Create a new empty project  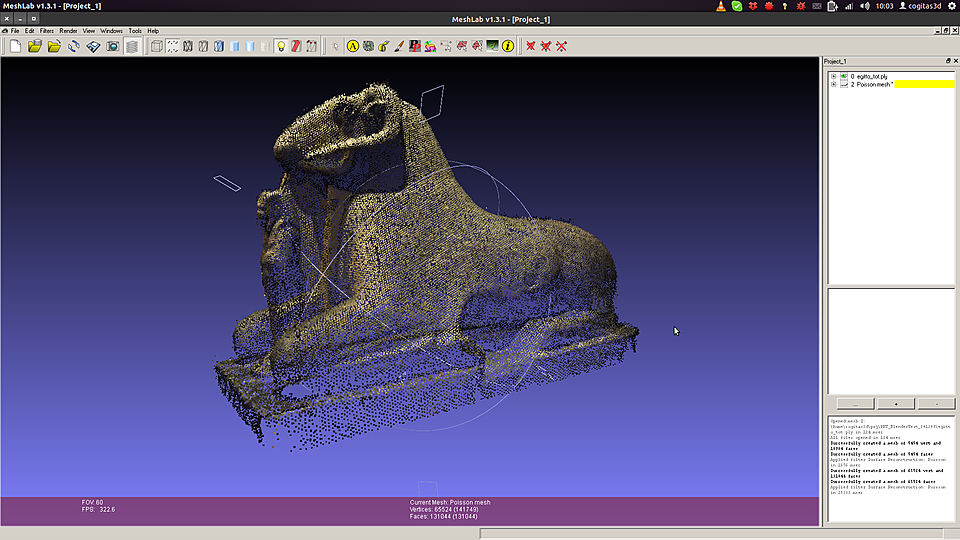15,46
